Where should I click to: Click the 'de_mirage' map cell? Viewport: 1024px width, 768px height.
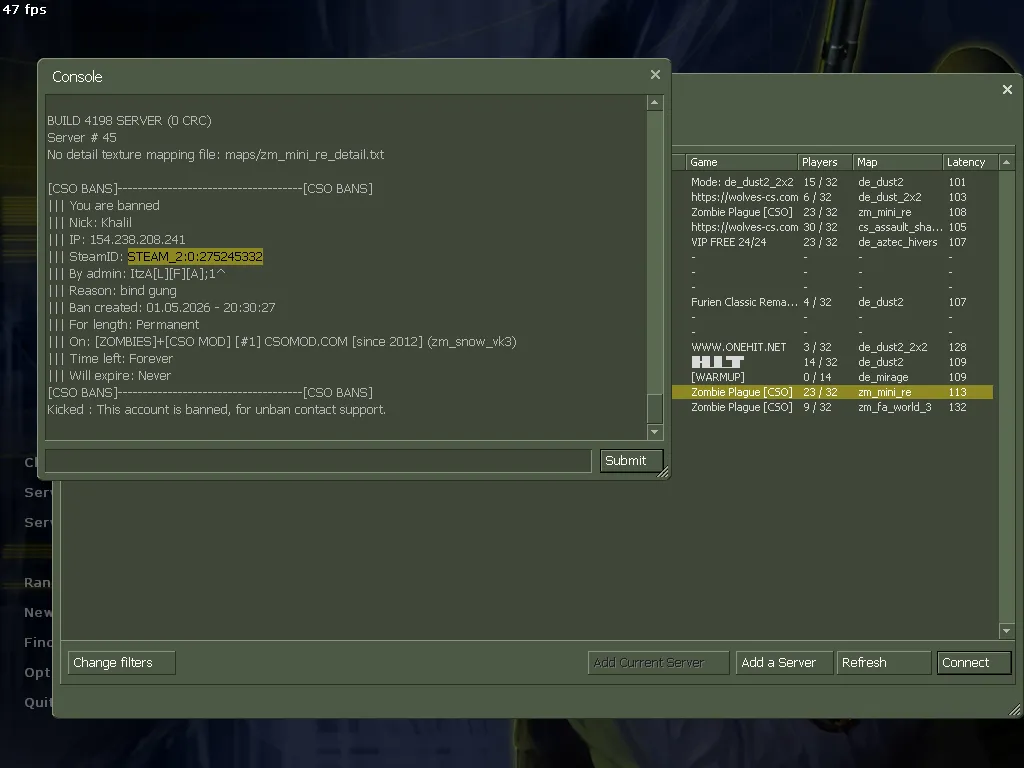coord(883,377)
